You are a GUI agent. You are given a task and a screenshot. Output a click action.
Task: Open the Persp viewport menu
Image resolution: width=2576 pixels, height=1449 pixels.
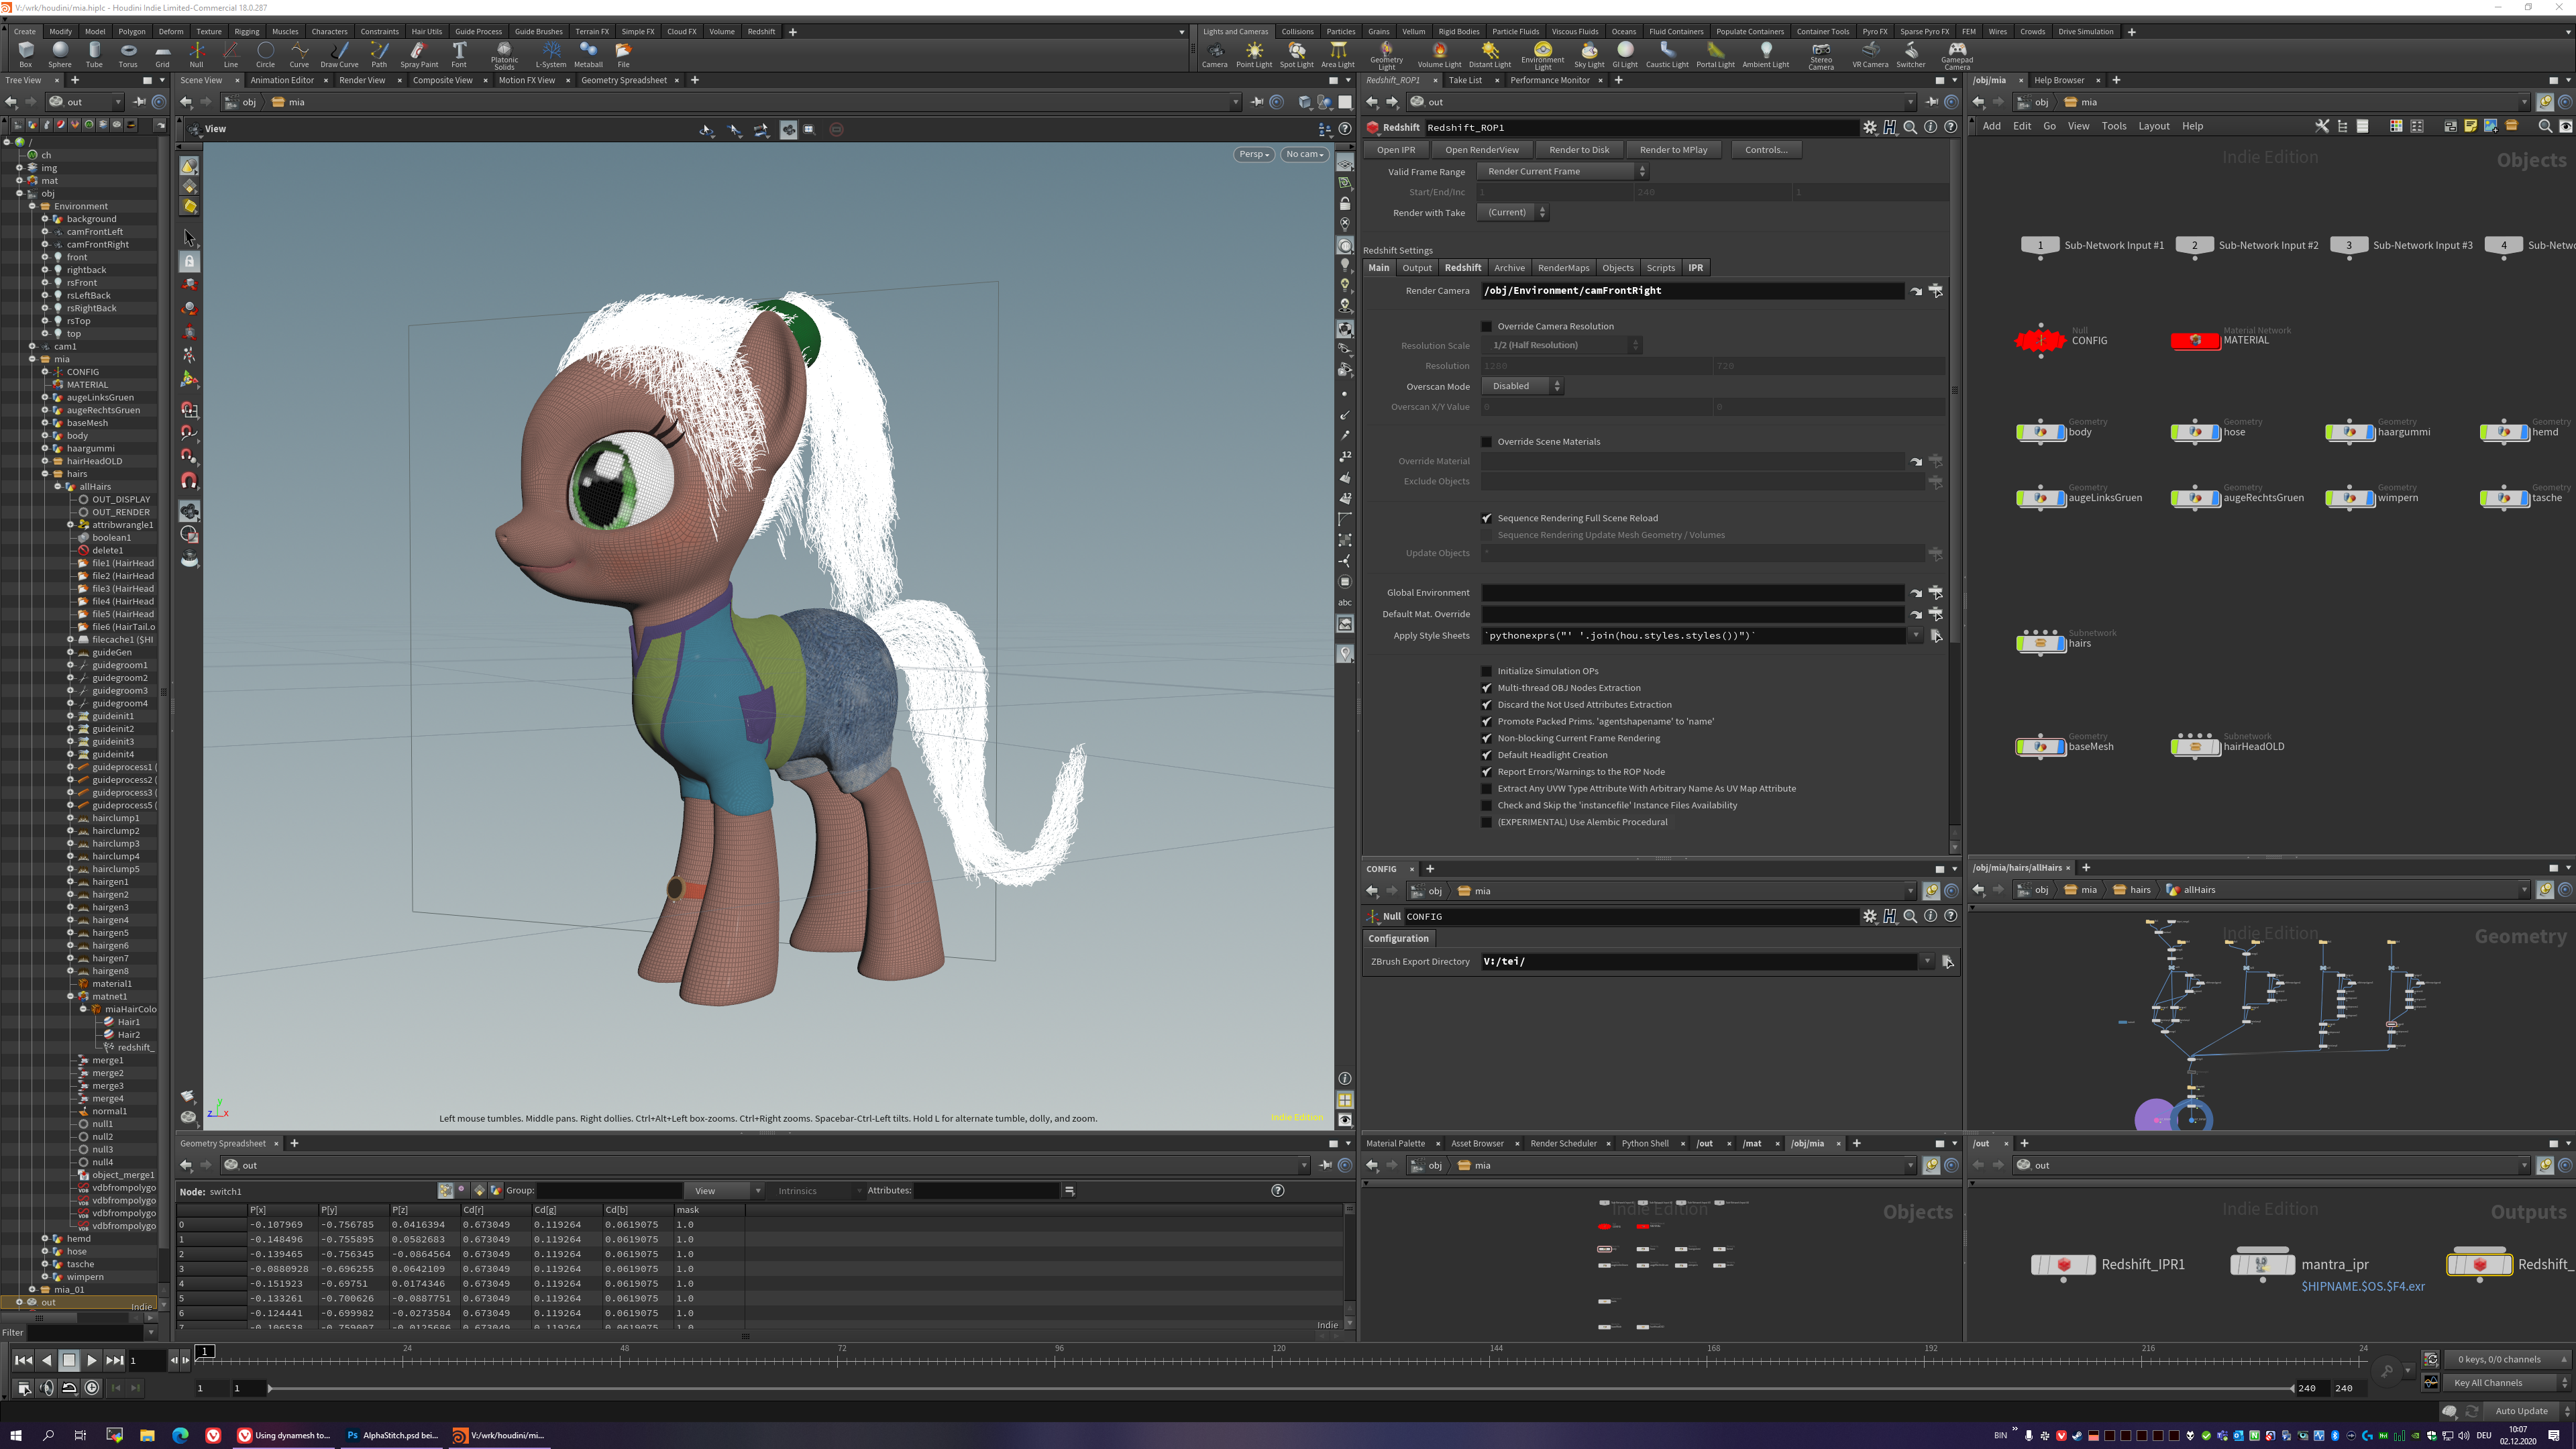pyautogui.click(x=1253, y=154)
